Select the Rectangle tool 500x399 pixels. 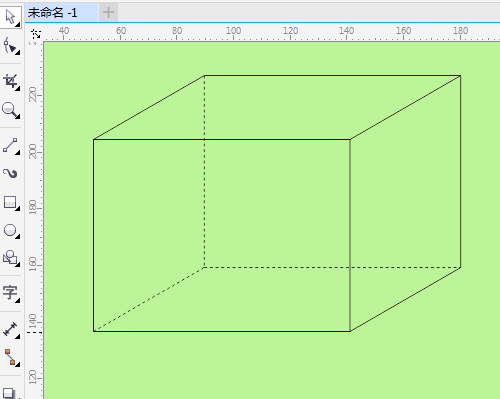[10, 202]
